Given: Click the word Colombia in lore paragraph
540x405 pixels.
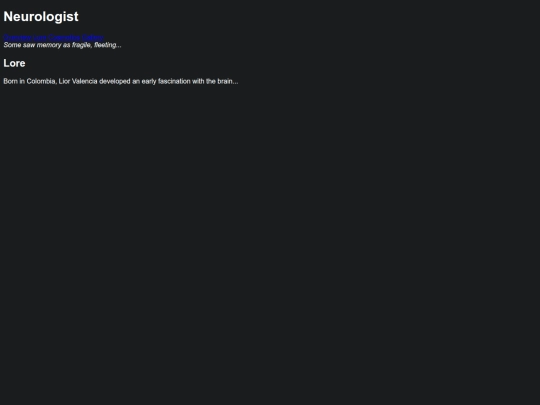Looking at the screenshot, I should (x=41, y=81).
